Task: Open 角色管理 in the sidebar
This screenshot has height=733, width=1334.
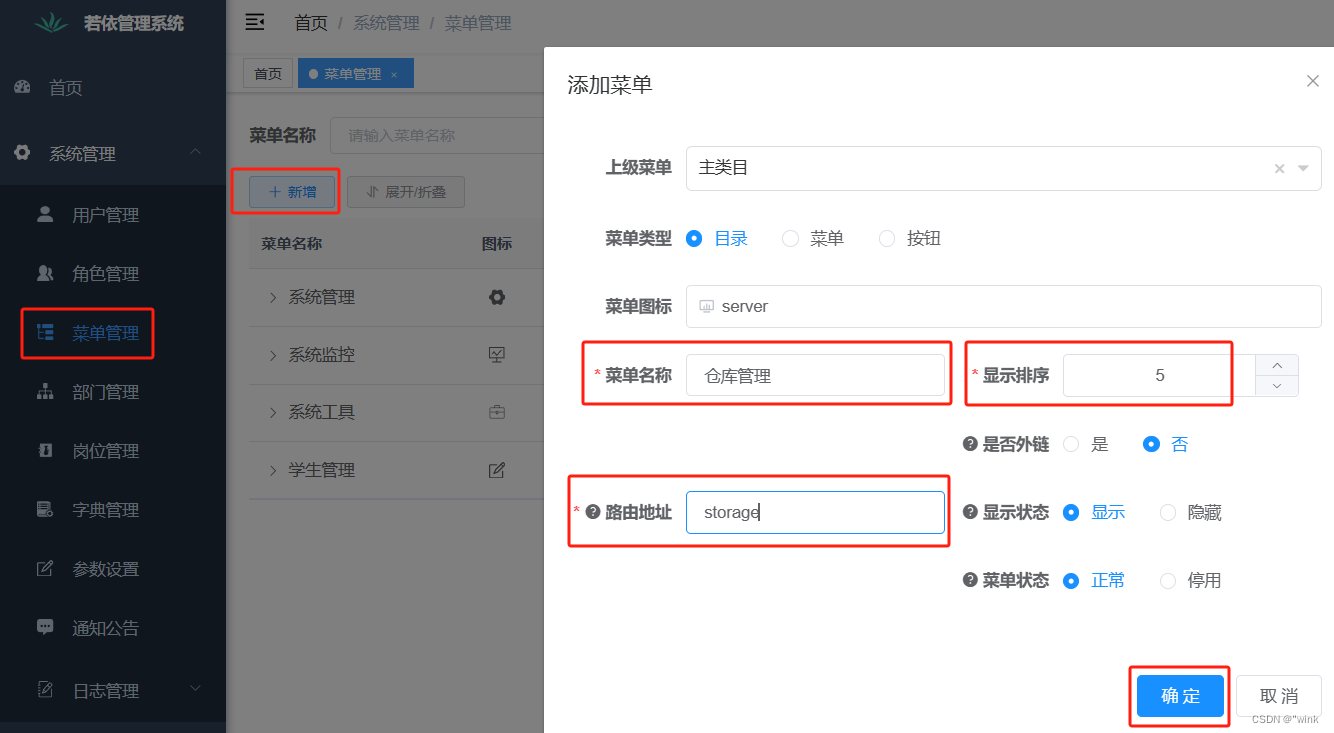Action: tap(113, 273)
